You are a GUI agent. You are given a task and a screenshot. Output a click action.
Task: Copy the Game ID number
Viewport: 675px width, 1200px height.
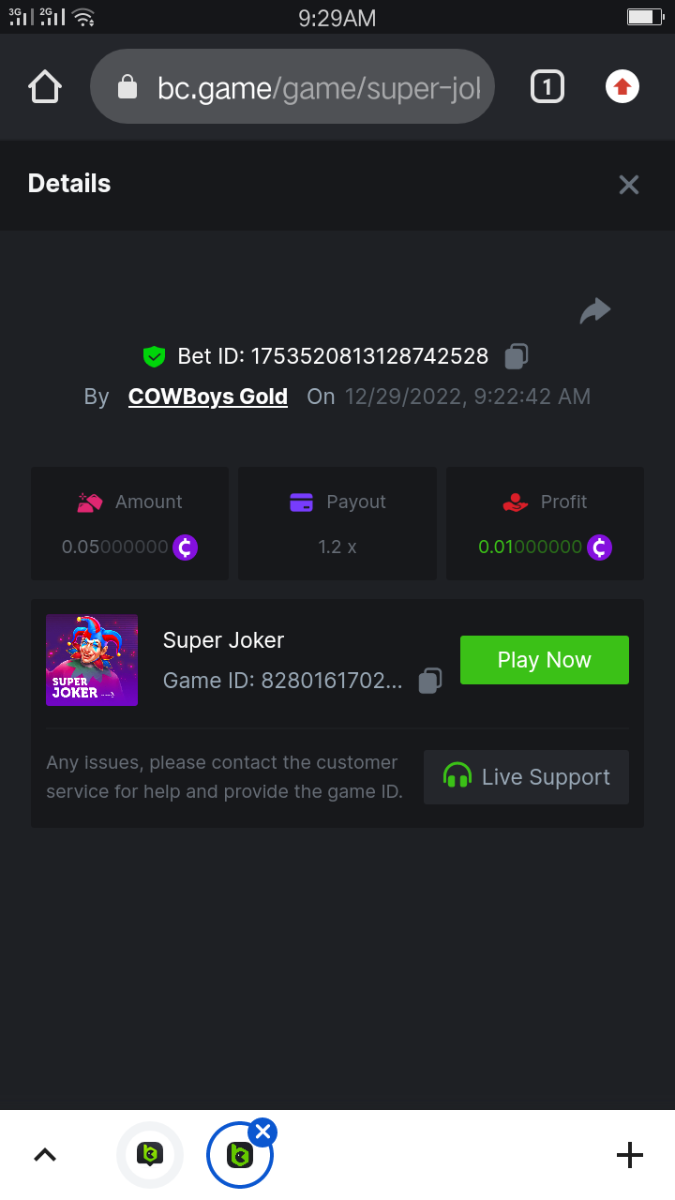[430, 681]
